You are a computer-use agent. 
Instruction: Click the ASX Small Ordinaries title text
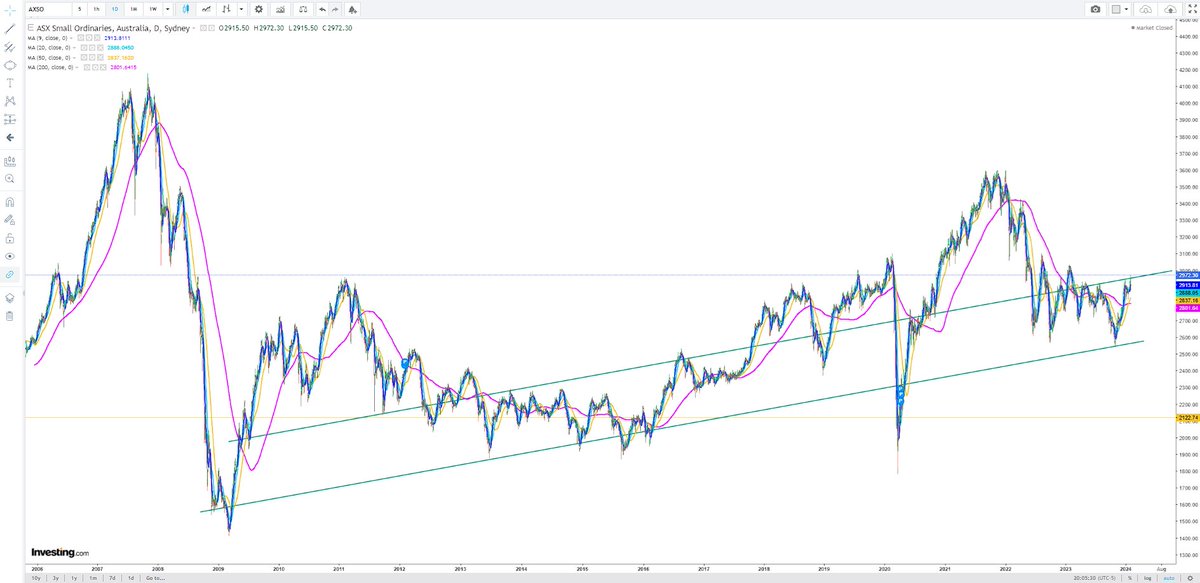click(x=113, y=28)
